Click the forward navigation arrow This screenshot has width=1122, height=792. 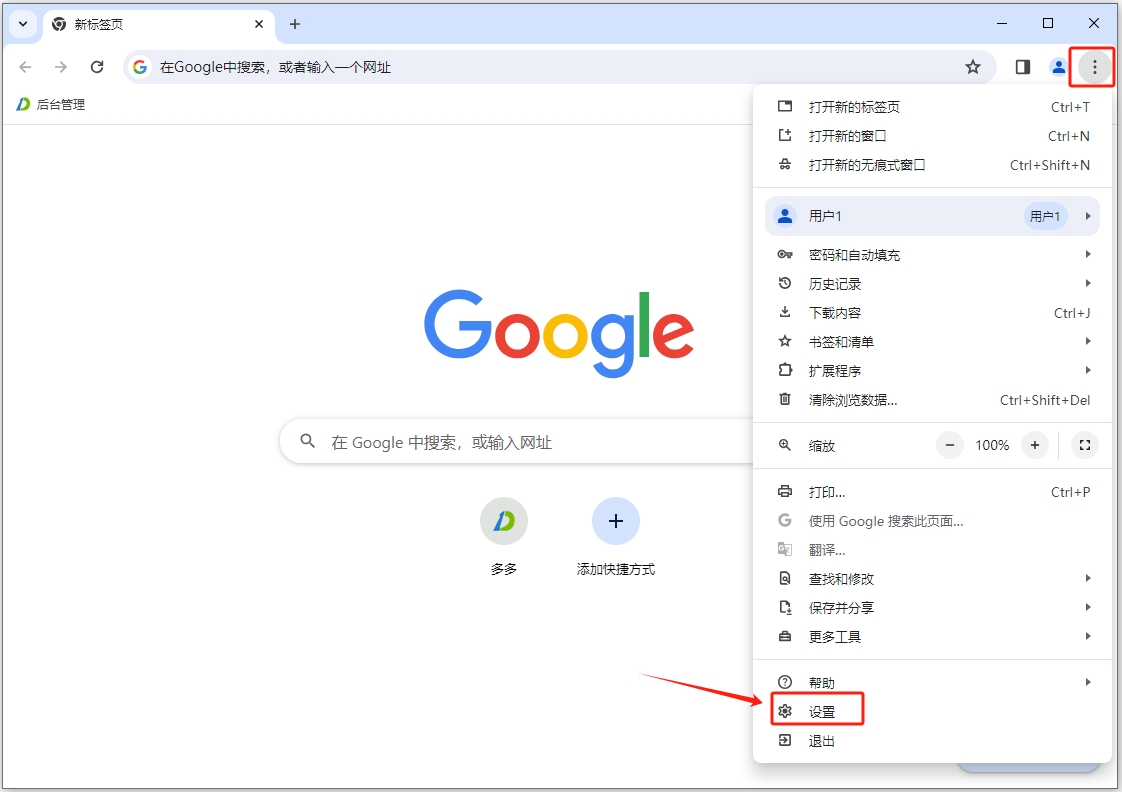click(61, 67)
